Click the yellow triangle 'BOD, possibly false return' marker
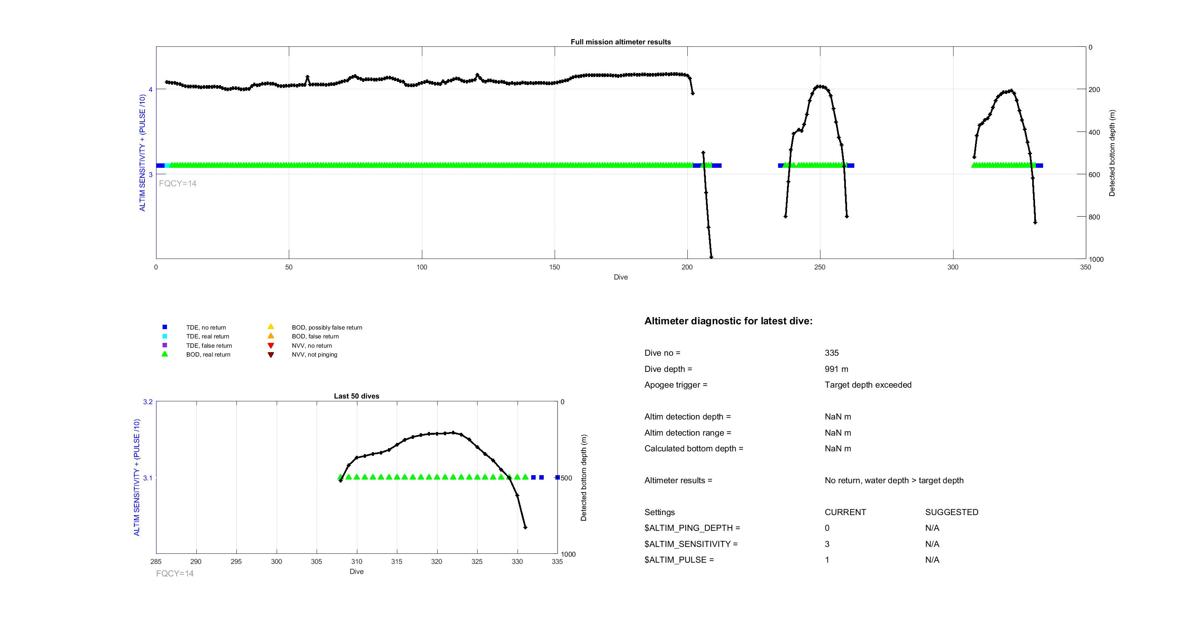This screenshot has height=622, width=1200. tap(270, 327)
